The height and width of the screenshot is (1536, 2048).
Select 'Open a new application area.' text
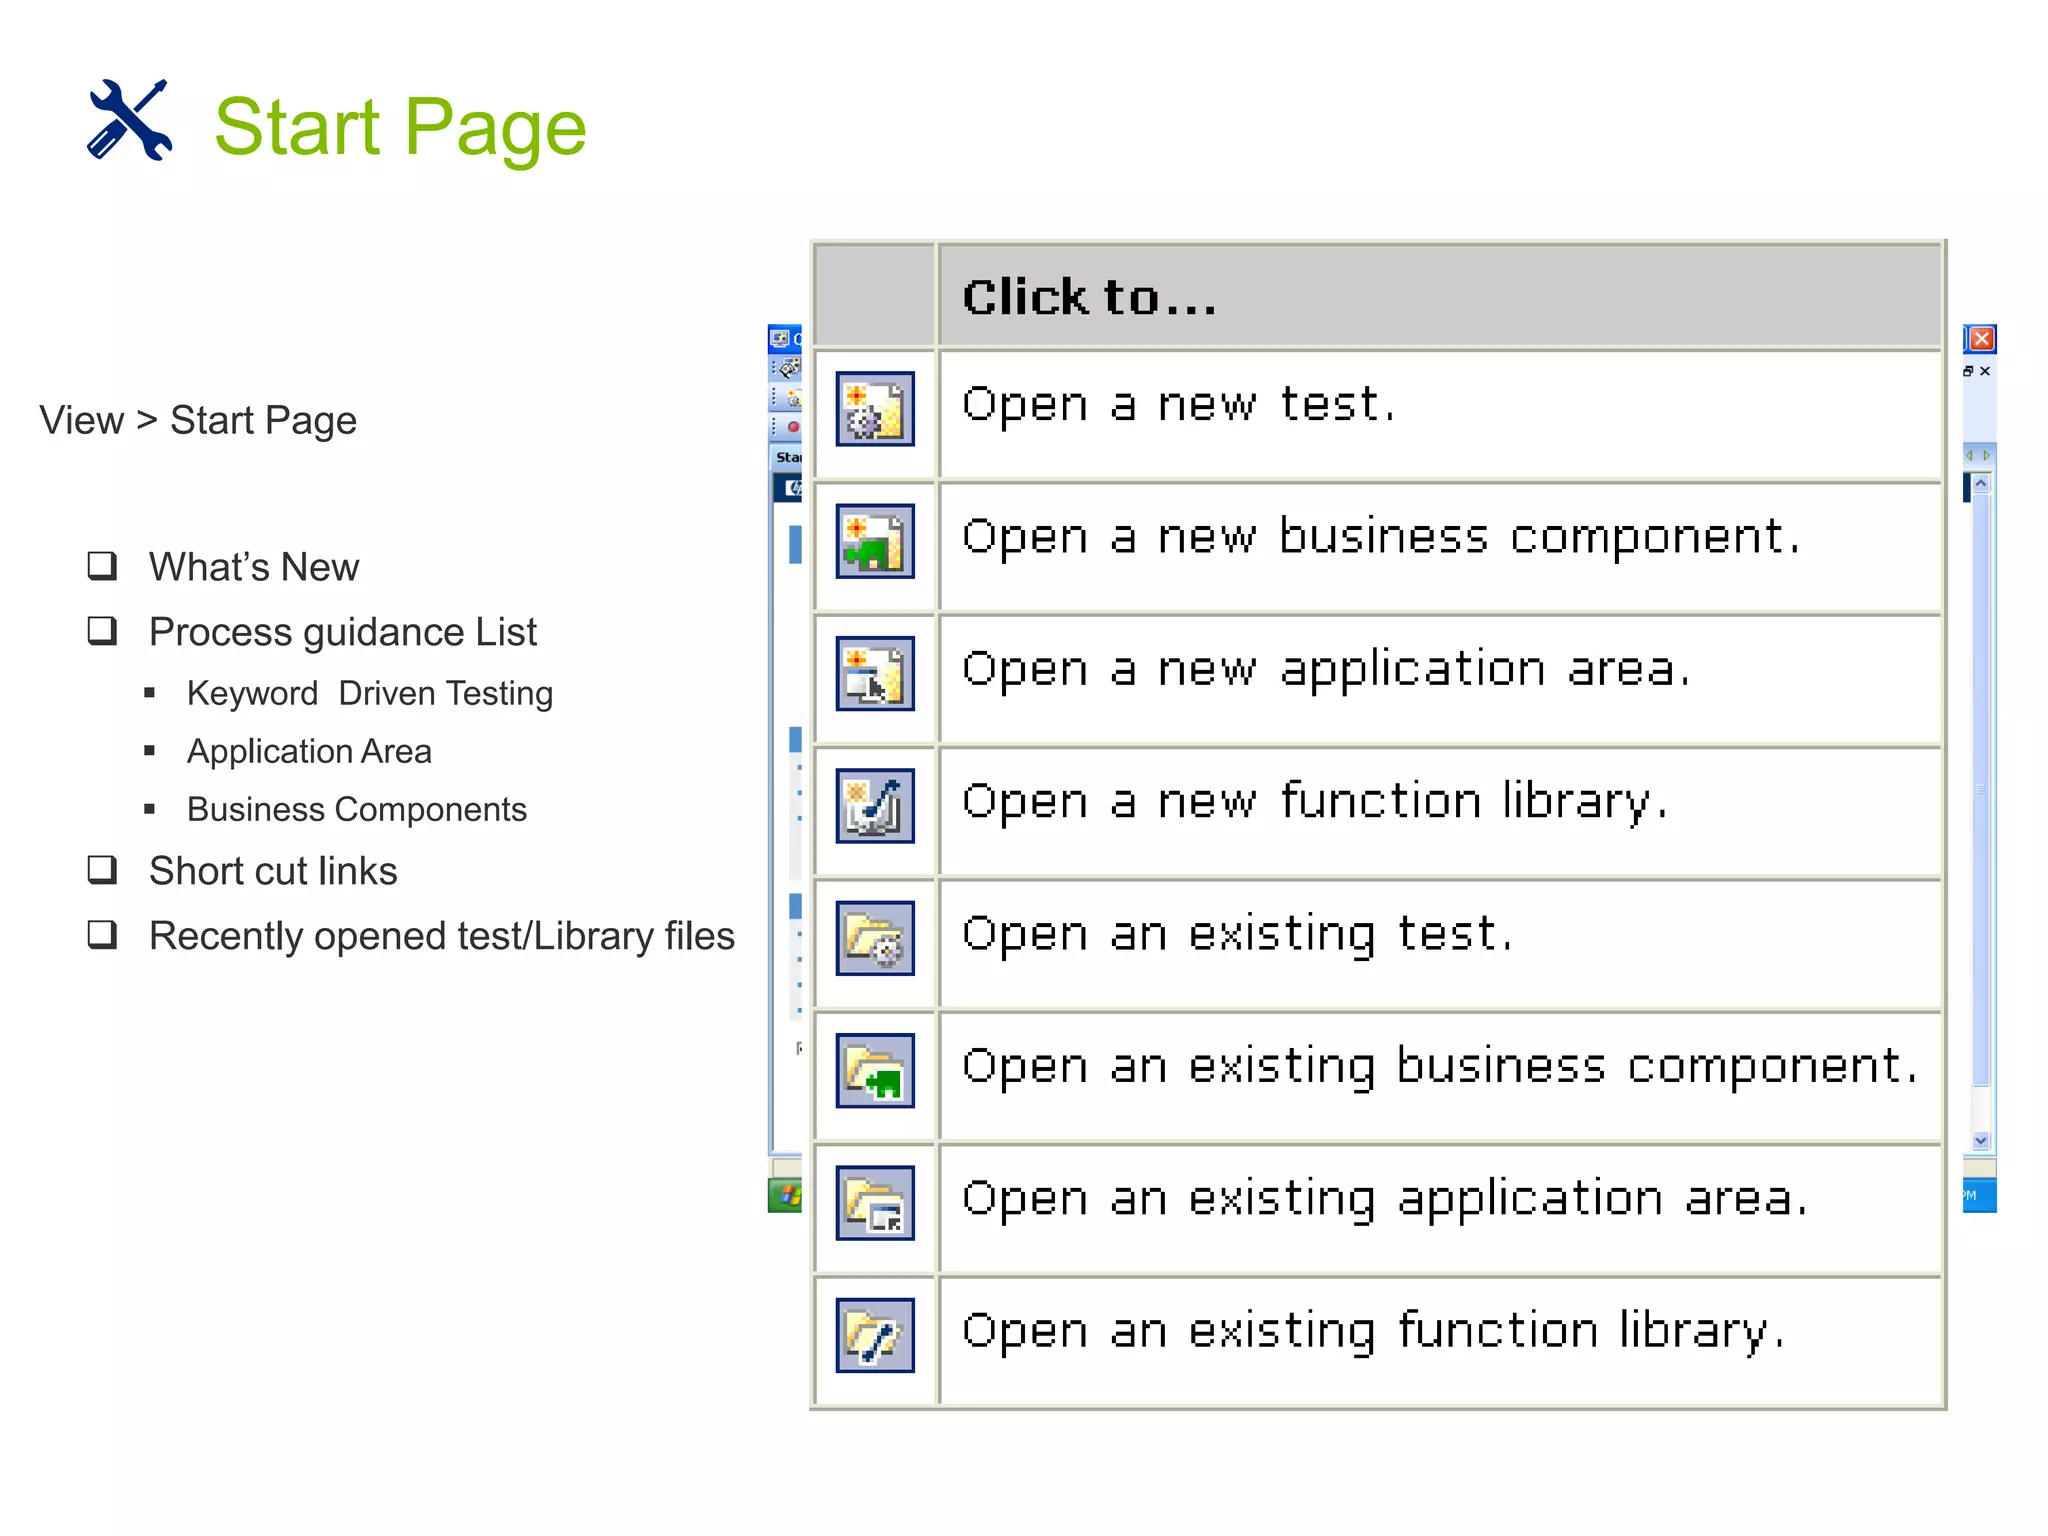point(1326,669)
